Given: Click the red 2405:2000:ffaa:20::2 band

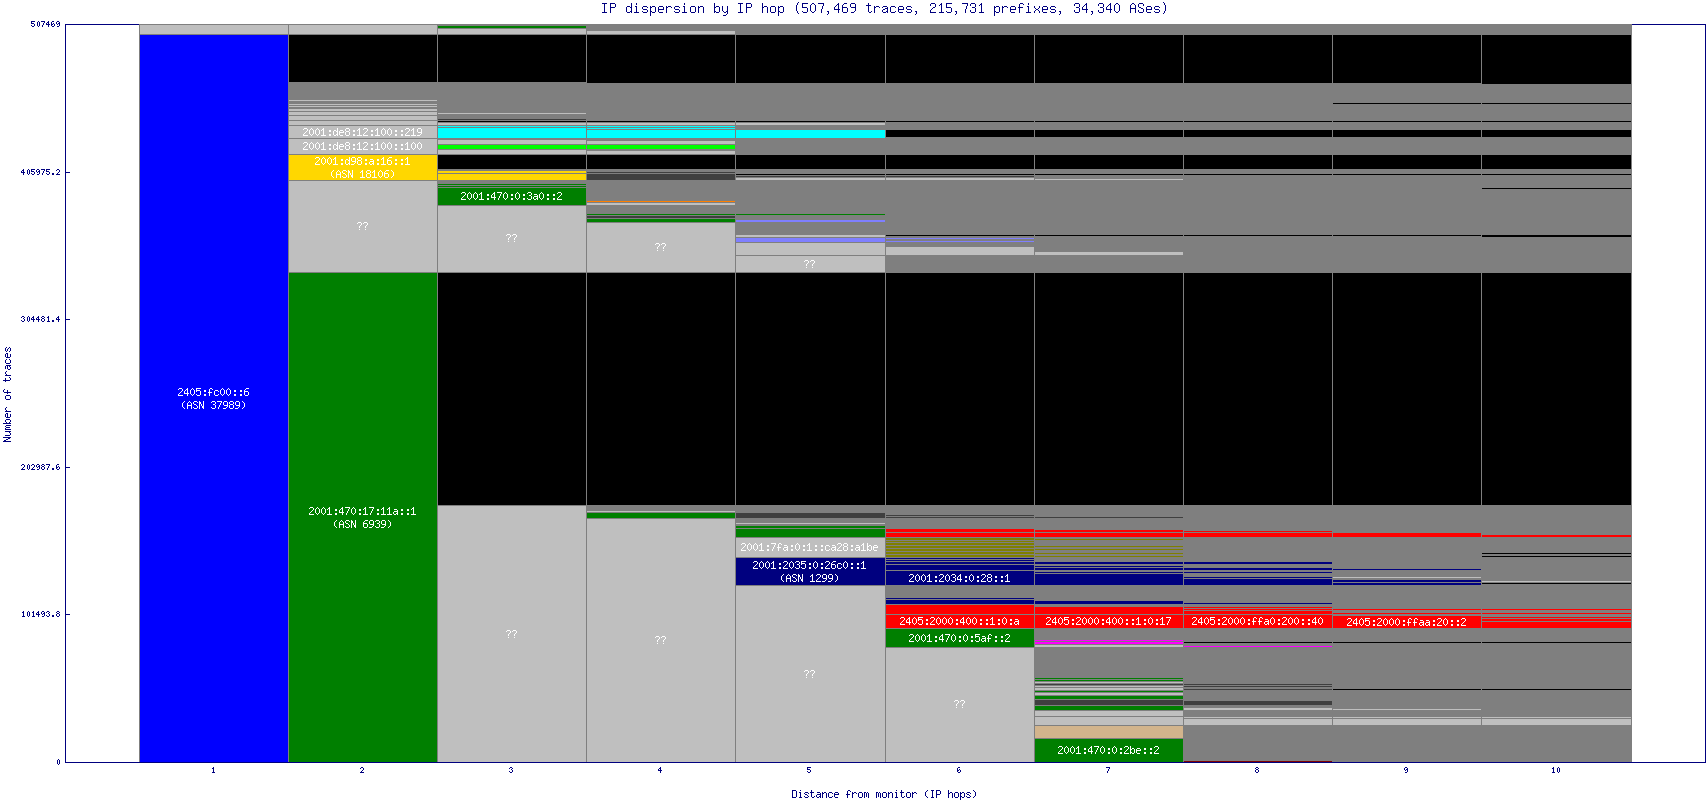Looking at the screenshot, I should [1406, 622].
